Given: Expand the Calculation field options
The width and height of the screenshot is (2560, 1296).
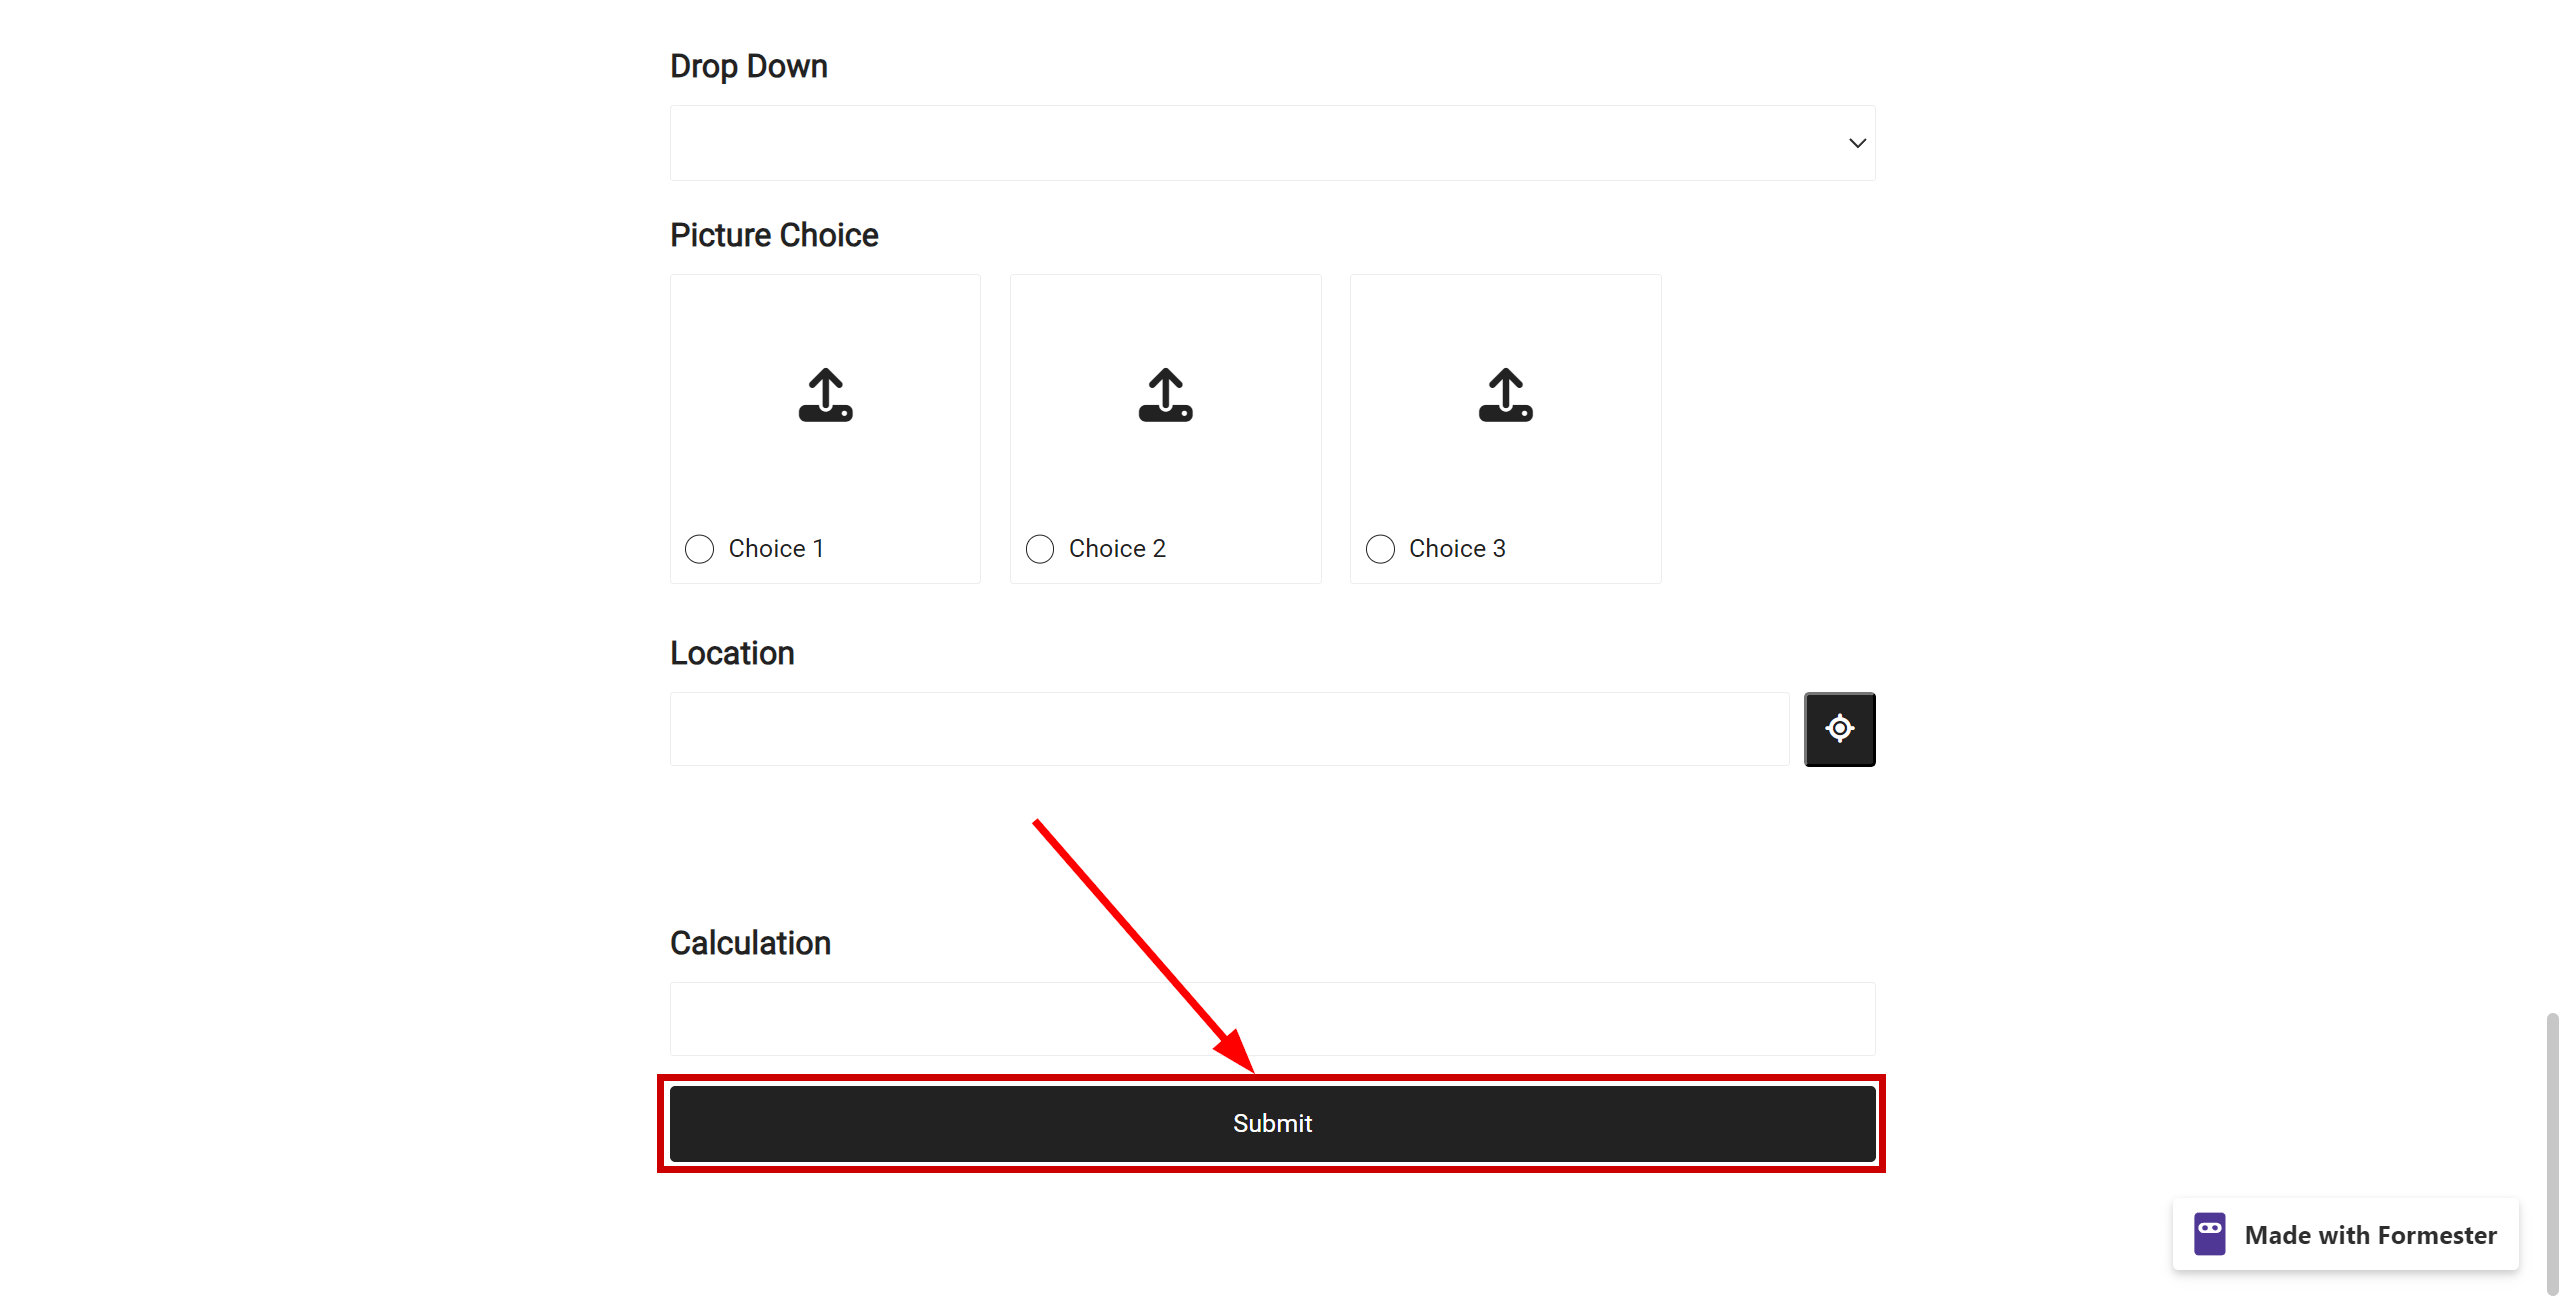Looking at the screenshot, I should tap(1273, 1017).
